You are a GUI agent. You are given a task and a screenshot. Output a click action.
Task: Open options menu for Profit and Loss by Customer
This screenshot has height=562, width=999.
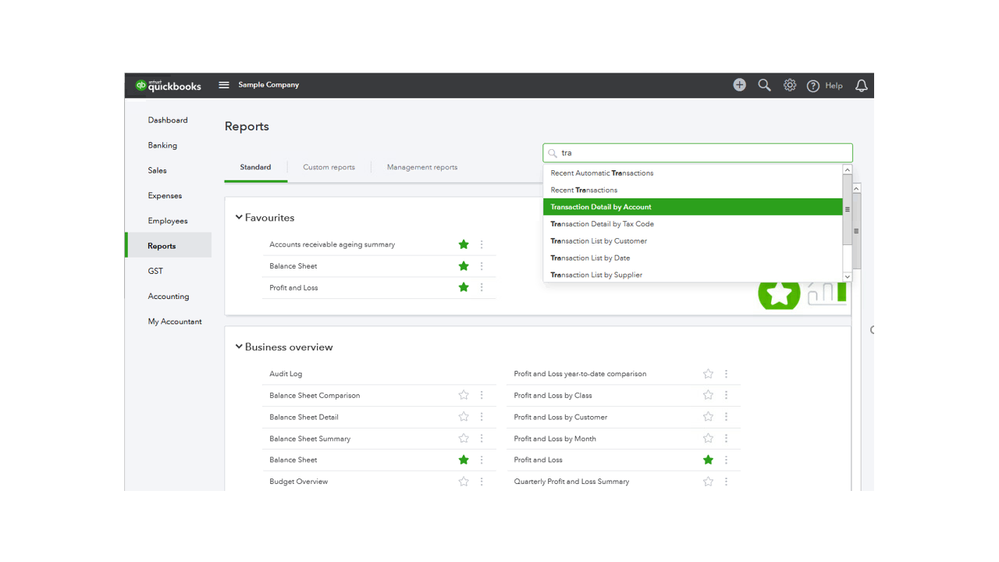click(726, 417)
